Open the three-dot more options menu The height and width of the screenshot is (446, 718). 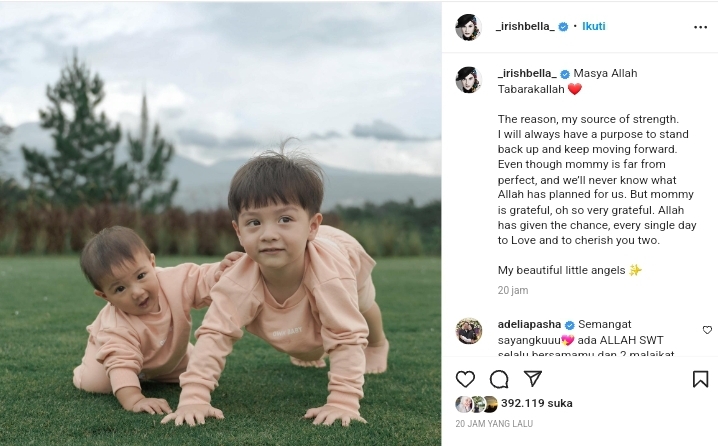pos(700,27)
